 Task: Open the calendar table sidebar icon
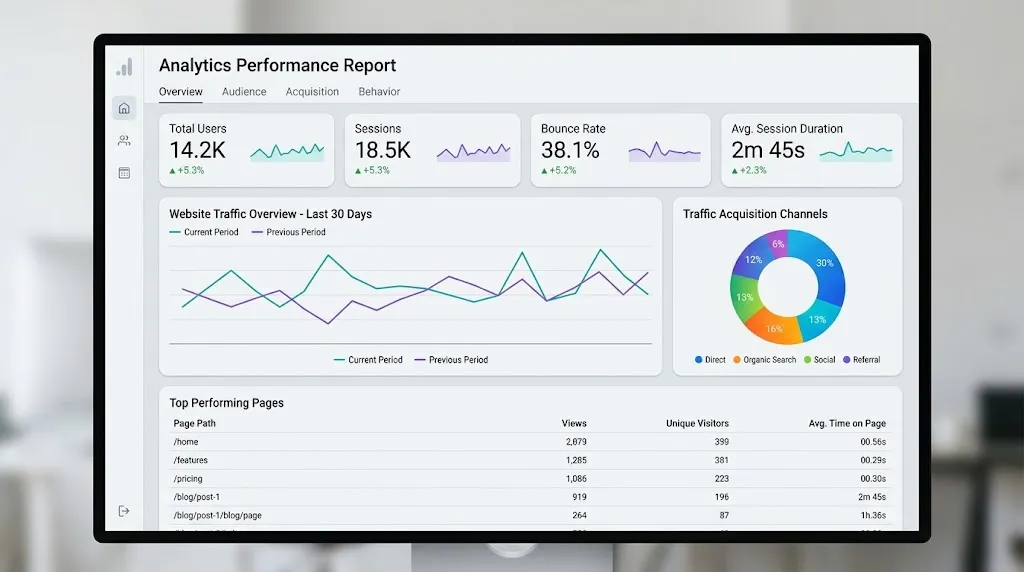(x=124, y=173)
